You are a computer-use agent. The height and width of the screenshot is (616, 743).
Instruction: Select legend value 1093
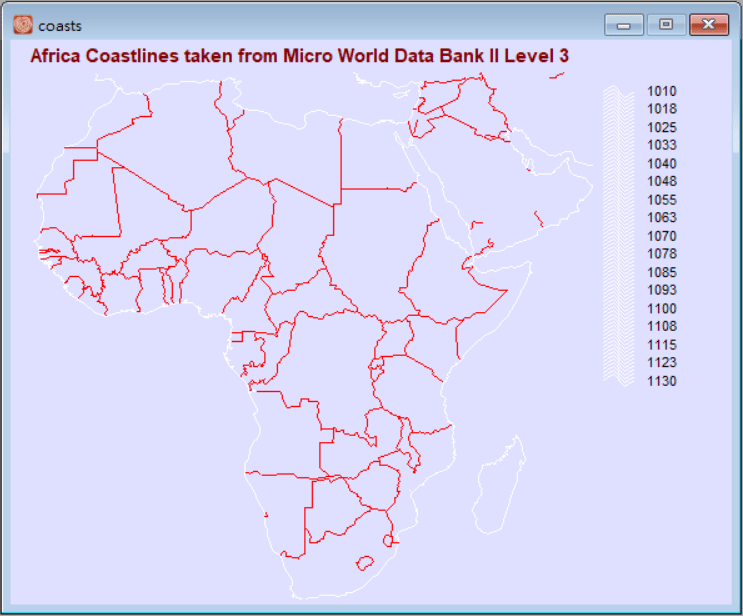662,290
